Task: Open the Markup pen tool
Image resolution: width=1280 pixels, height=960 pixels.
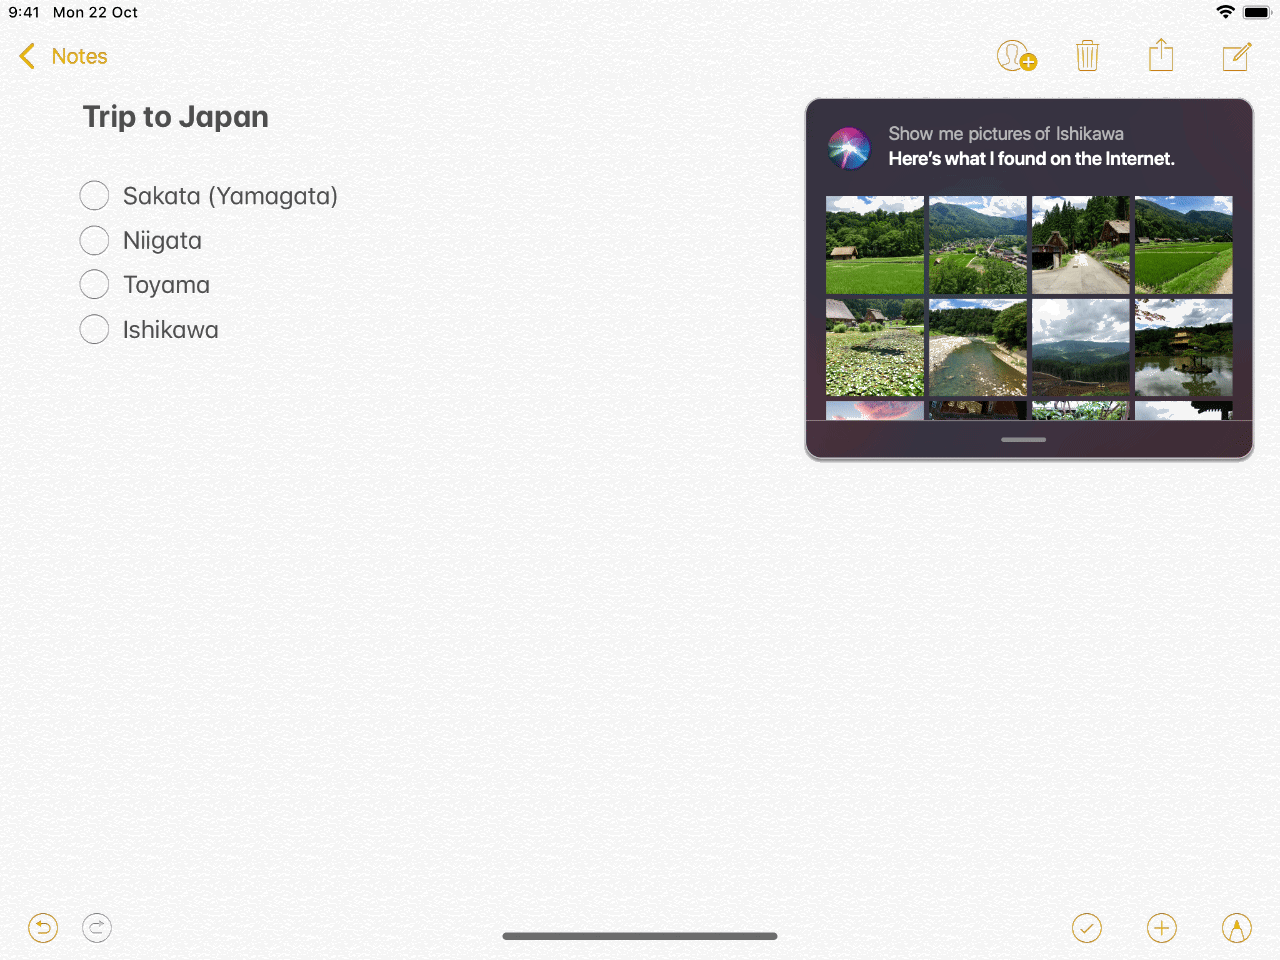Action: pos(1236,928)
